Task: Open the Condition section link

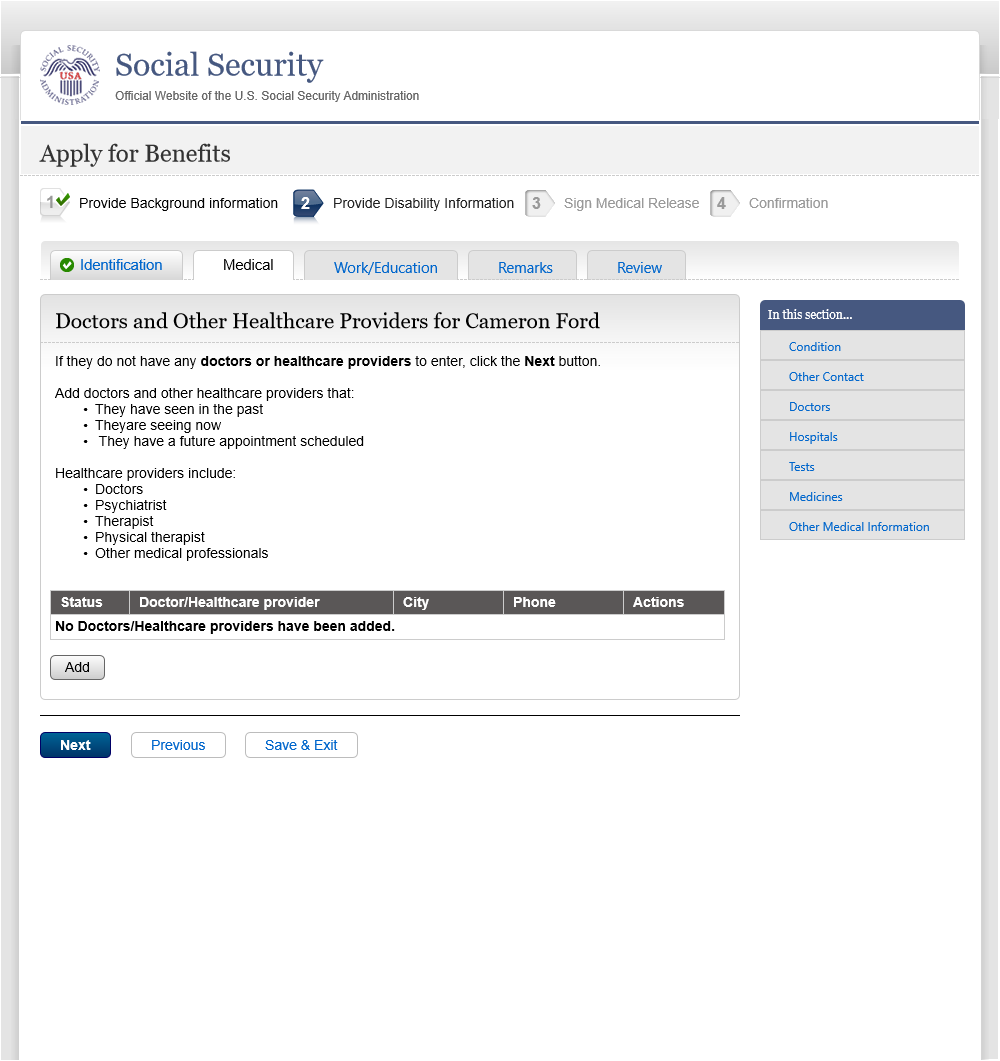Action: (815, 346)
